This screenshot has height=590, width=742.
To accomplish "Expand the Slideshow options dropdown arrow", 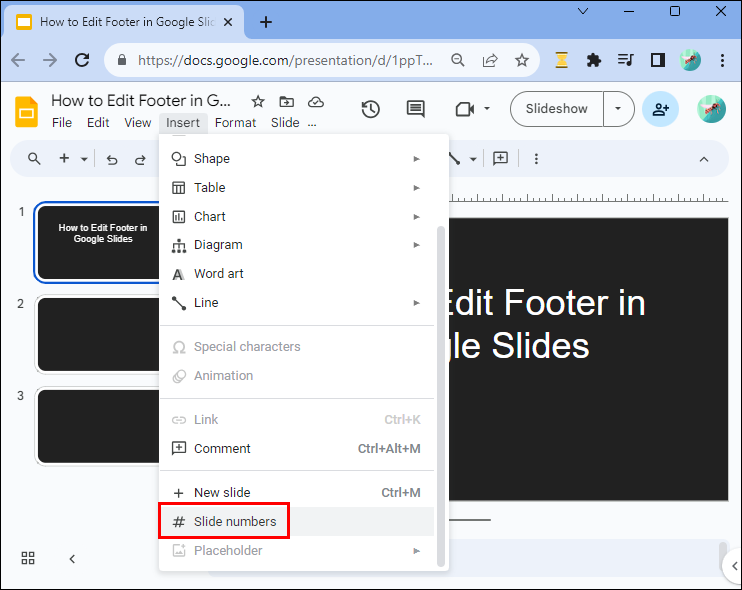I will (619, 109).
